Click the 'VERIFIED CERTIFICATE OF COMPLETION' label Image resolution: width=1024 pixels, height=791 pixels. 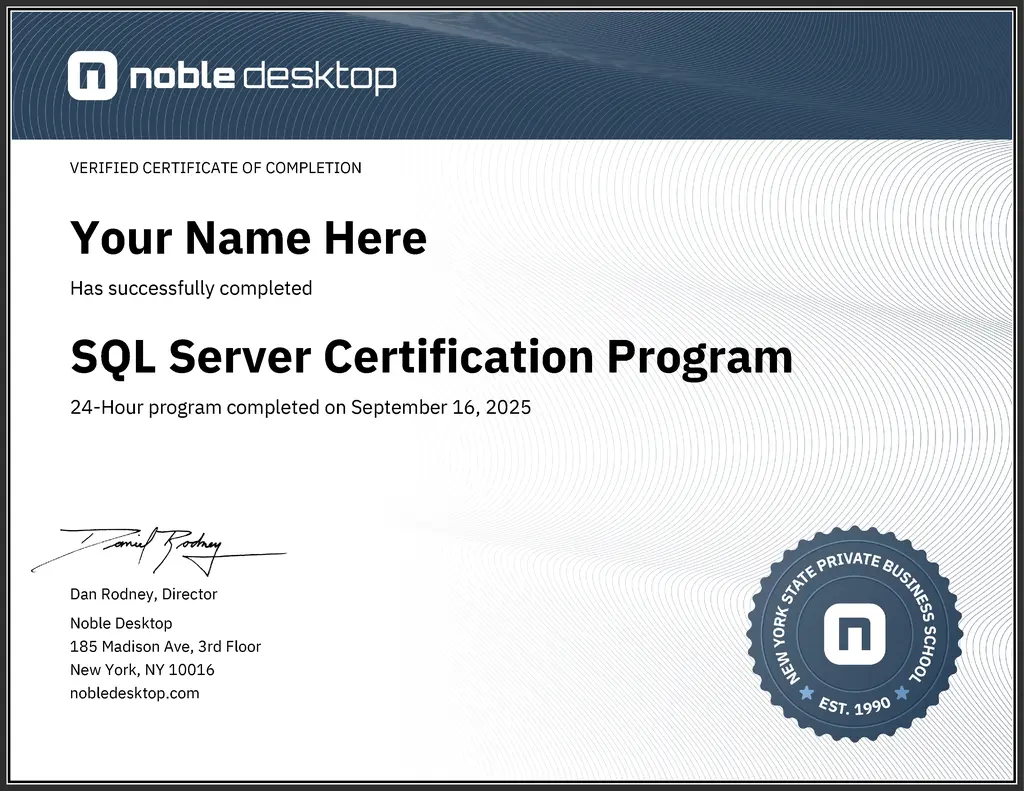tap(215, 168)
